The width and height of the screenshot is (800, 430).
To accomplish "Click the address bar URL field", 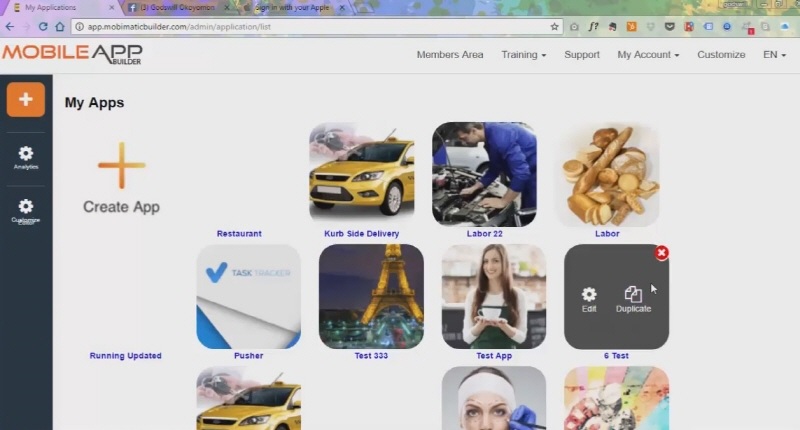I will pyautogui.click(x=316, y=27).
